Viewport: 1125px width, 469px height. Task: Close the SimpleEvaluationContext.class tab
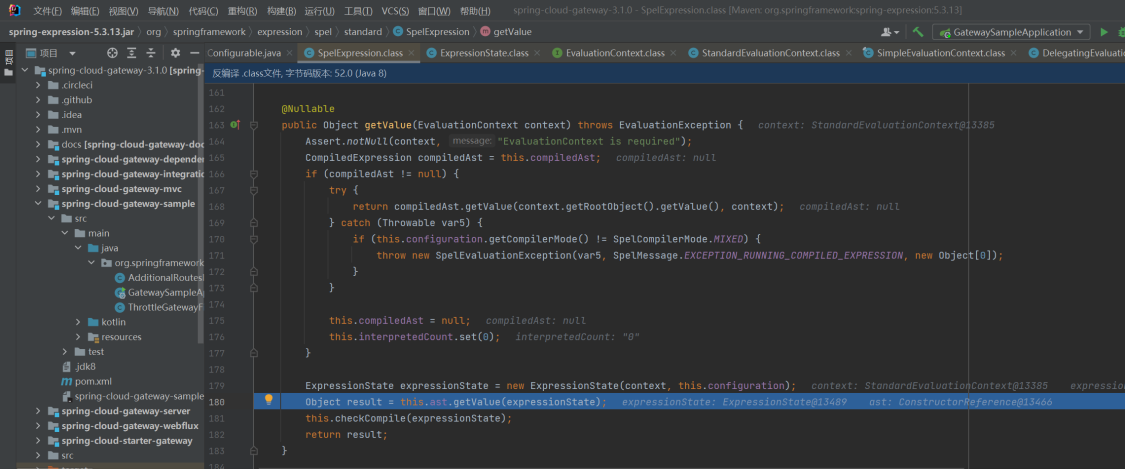(x=1013, y=53)
